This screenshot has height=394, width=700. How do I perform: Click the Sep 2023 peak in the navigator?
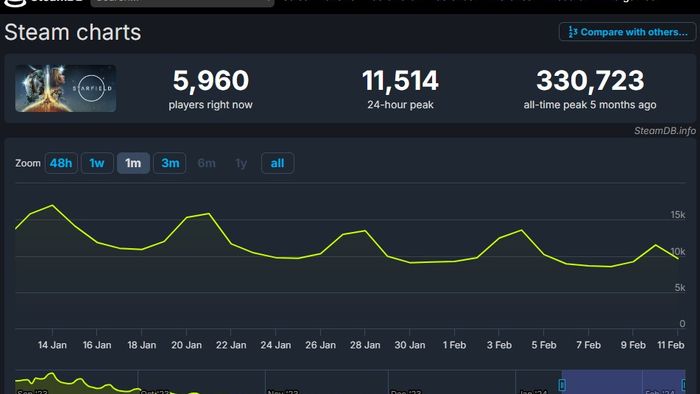tap(52, 373)
